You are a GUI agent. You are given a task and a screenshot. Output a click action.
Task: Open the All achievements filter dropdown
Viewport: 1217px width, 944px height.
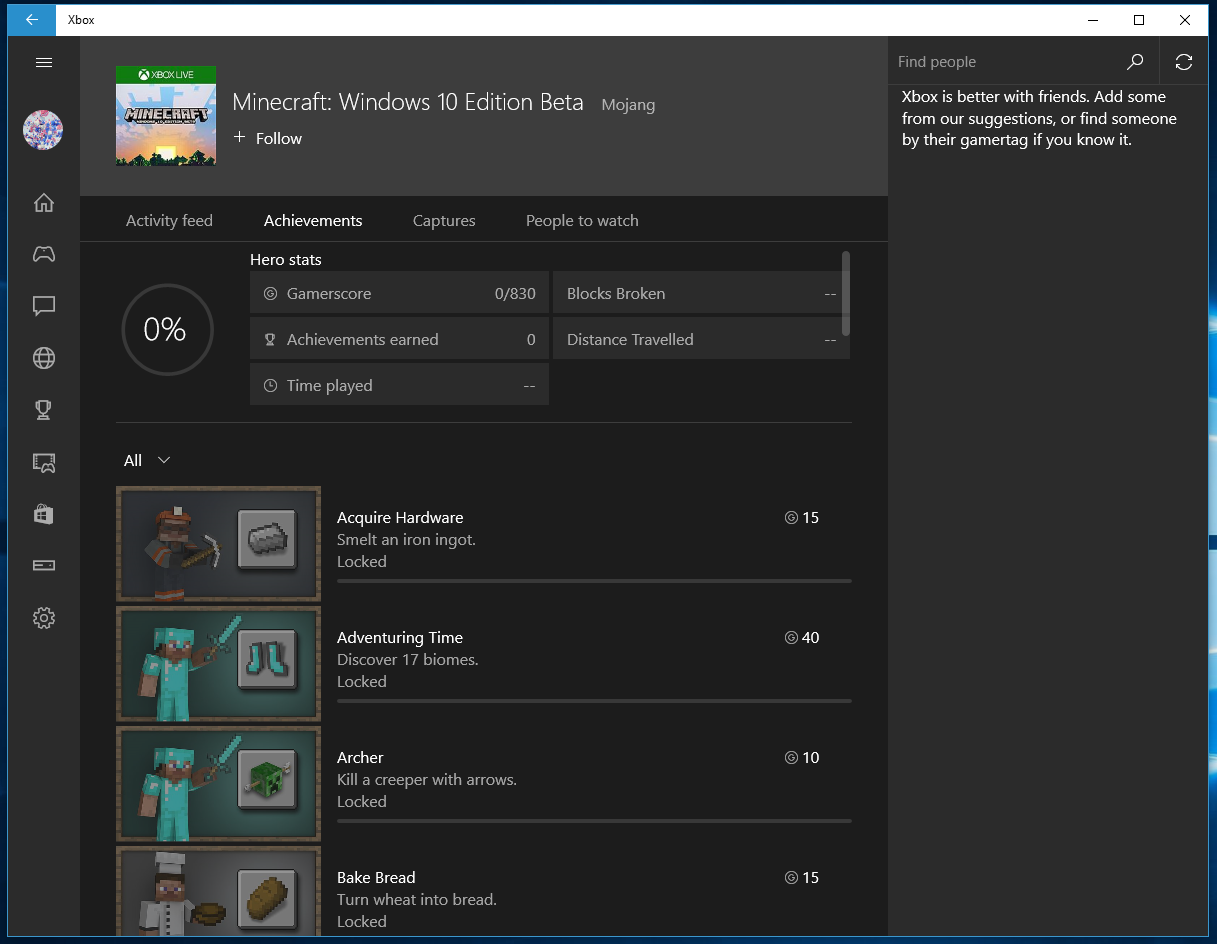coord(146,460)
